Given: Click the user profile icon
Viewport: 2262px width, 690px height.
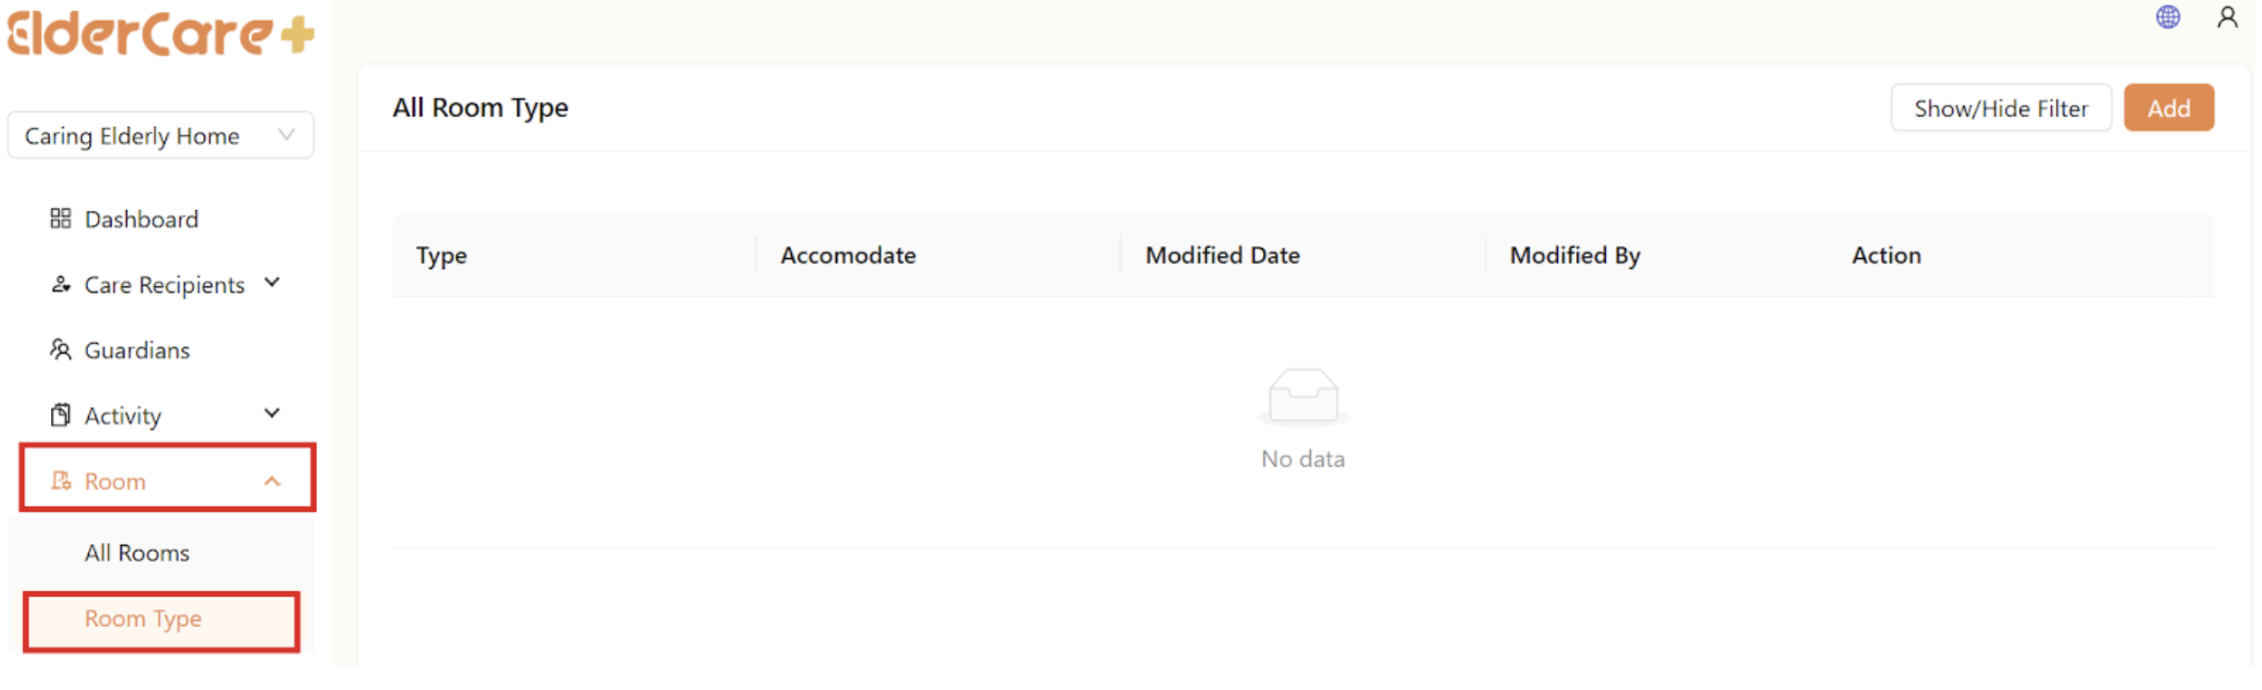Looking at the screenshot, I should point(2227,17).
